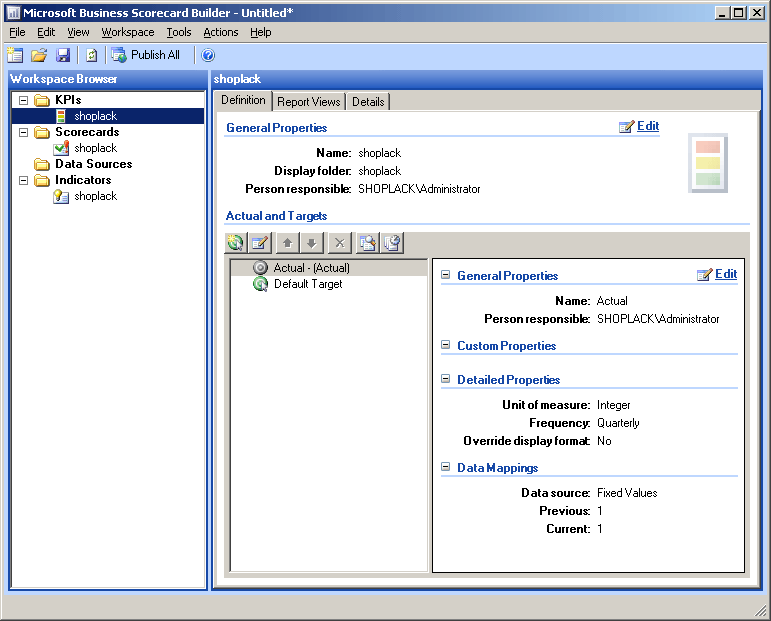Select the Actual - (Actual) list row
Screen dimensions: 771x621
click(329, 268)
